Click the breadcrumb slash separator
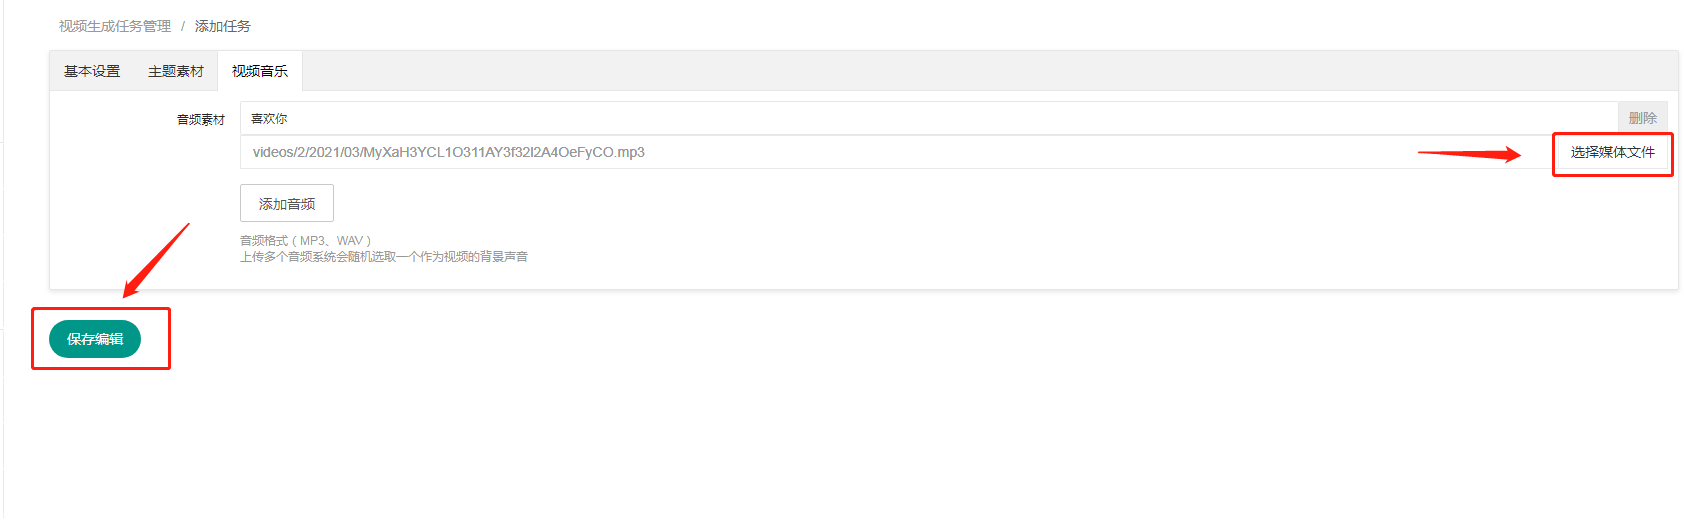Image resolution: width=1688 pixels, height=518 pixels. pos(183,26)
